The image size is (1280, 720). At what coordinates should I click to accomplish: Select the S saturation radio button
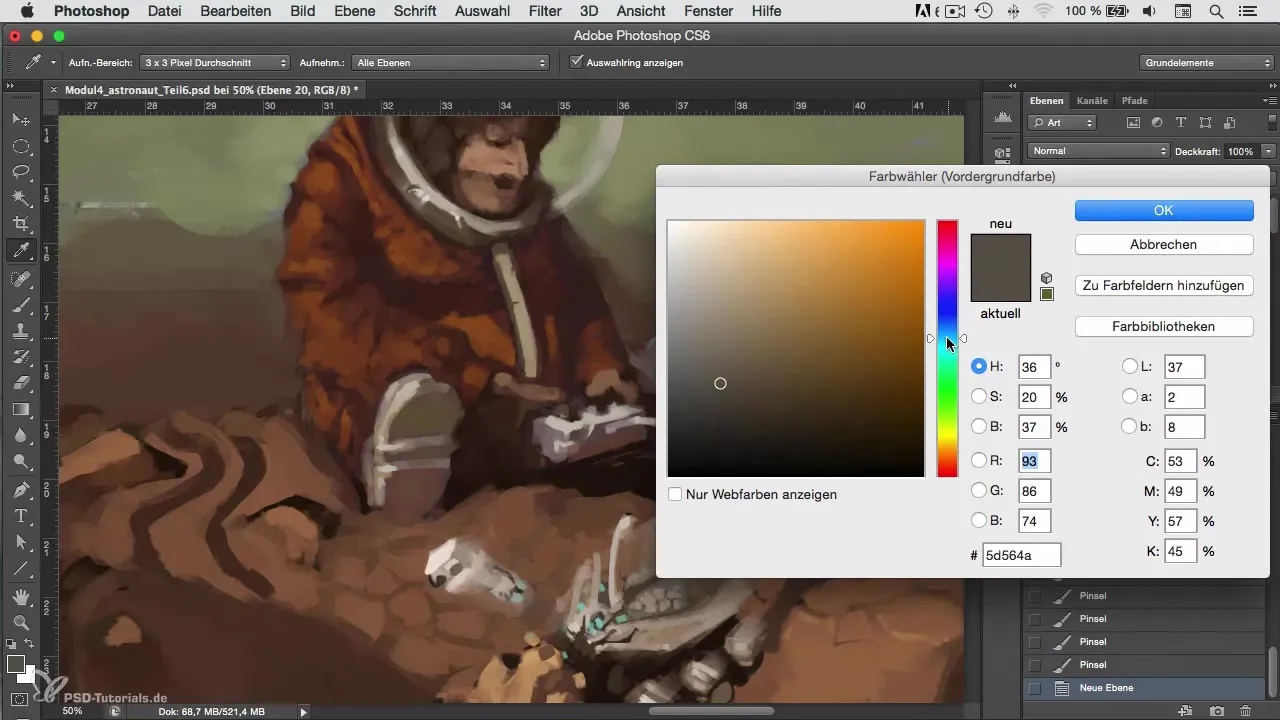(x=979, y=397)
